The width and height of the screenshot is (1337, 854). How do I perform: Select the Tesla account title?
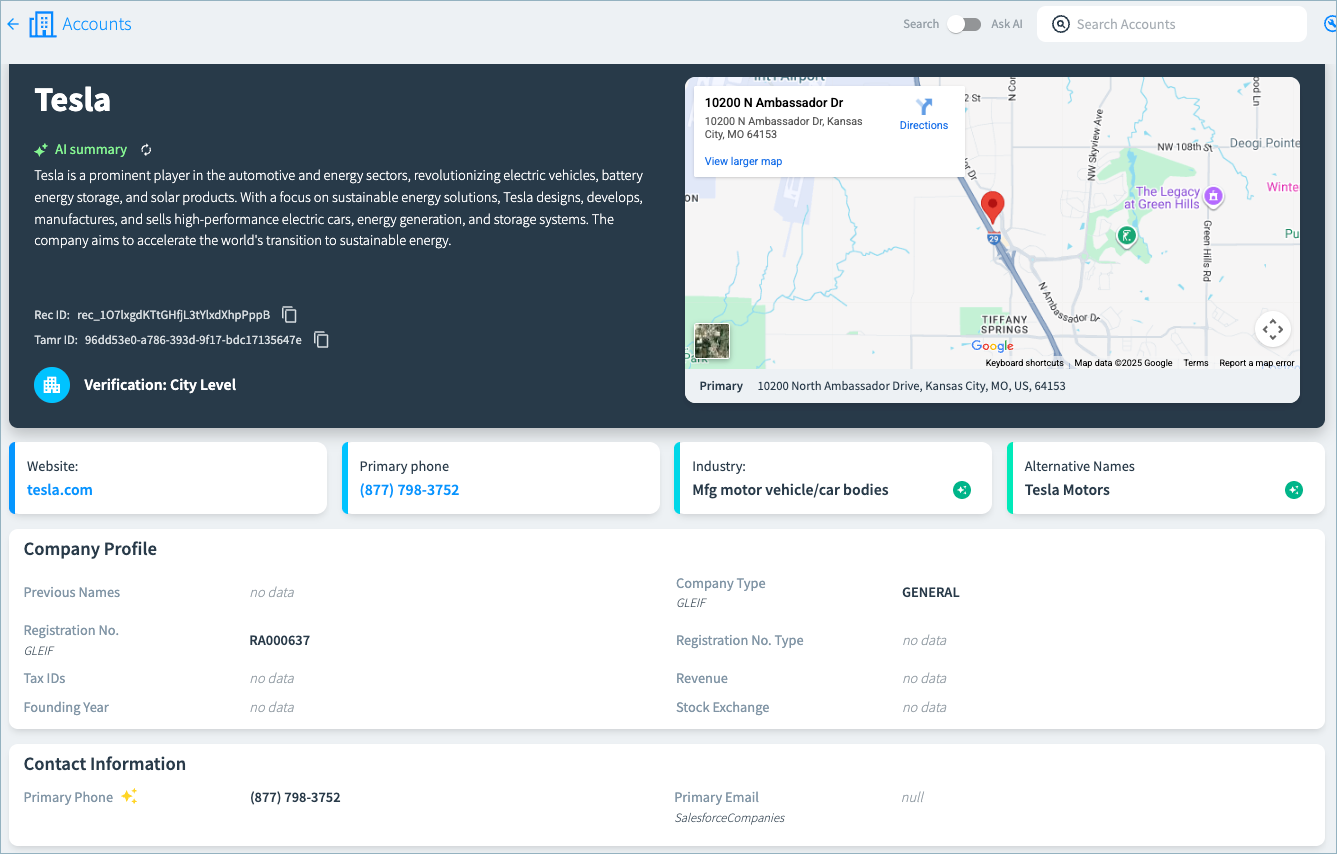tap(72, 100)
